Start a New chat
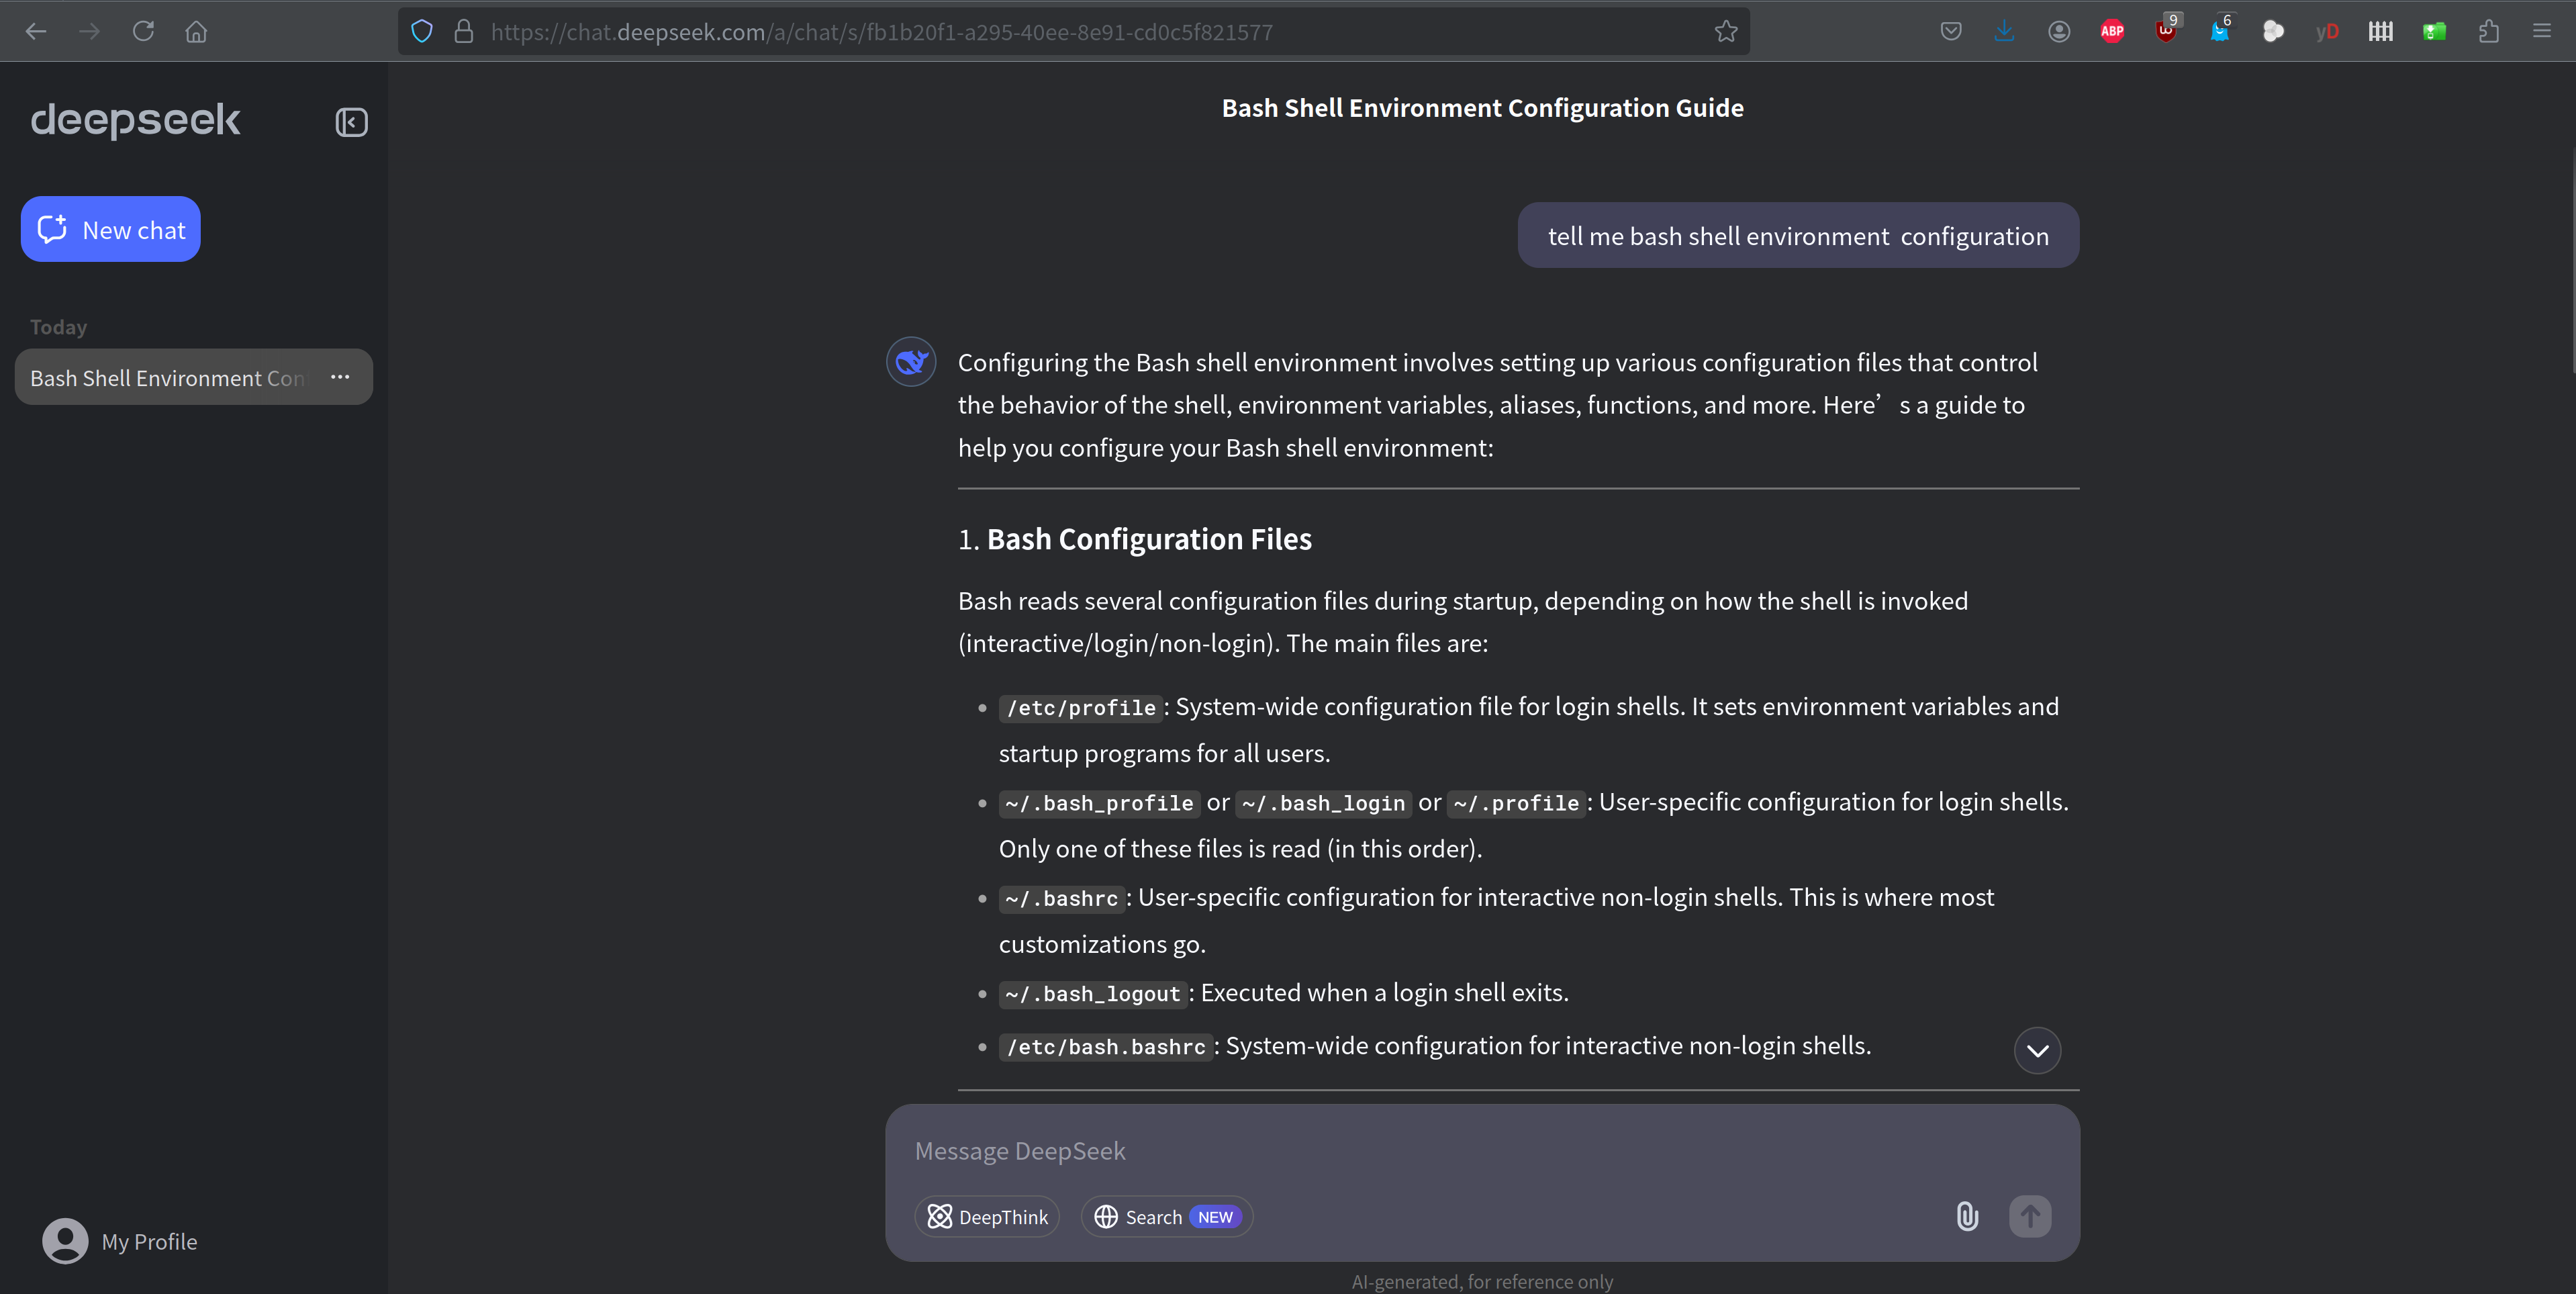Viewport: 2576px width, 1294px height. pos(111,229)
